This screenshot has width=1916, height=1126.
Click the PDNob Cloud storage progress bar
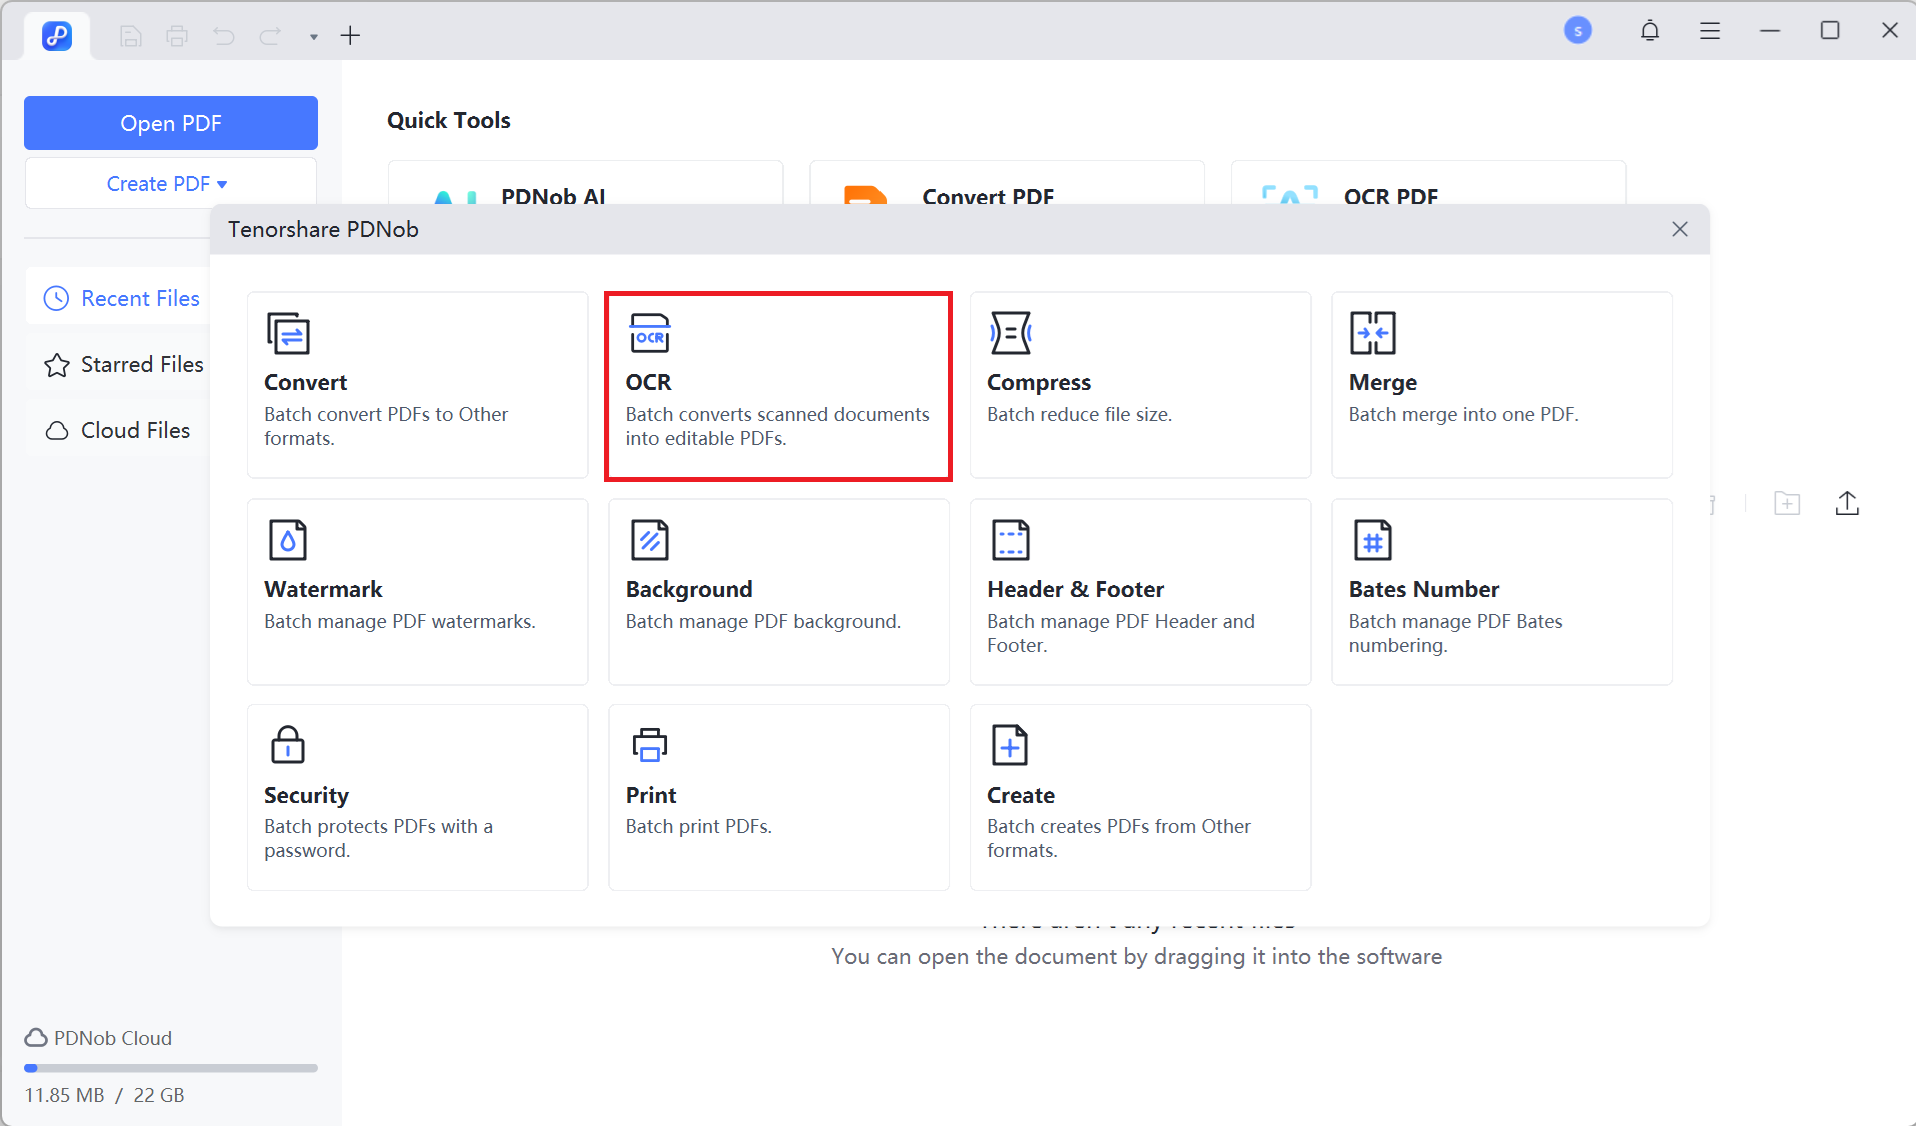pyautogui.click(x=170, y=1068)
